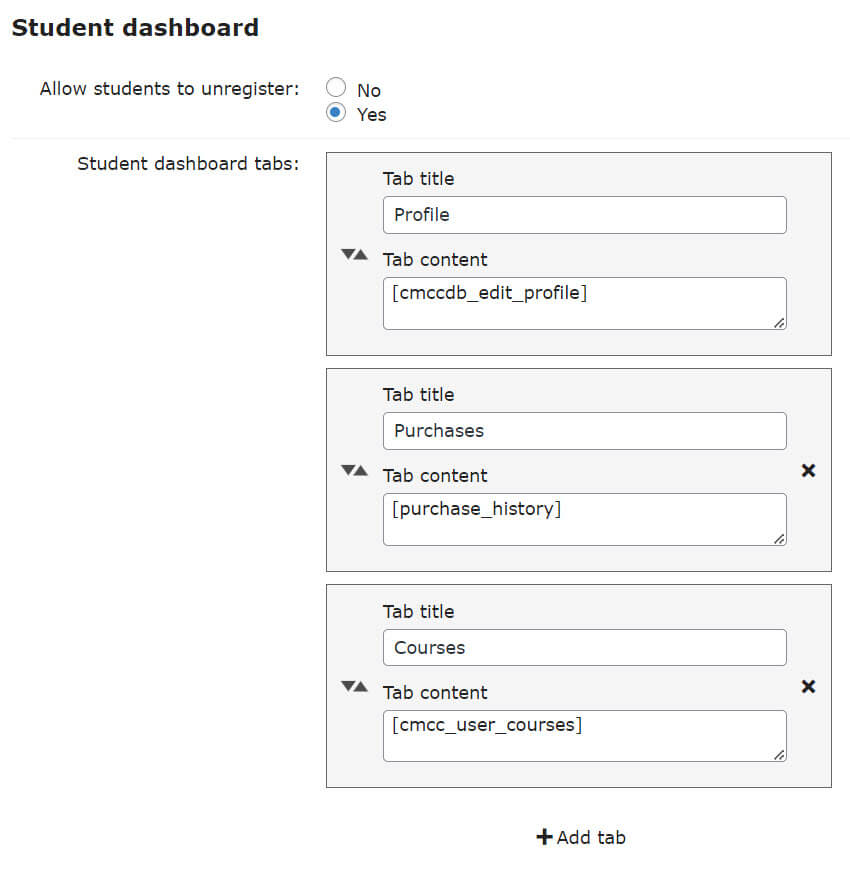Focus the Profile tab title field

click(584, 215)
